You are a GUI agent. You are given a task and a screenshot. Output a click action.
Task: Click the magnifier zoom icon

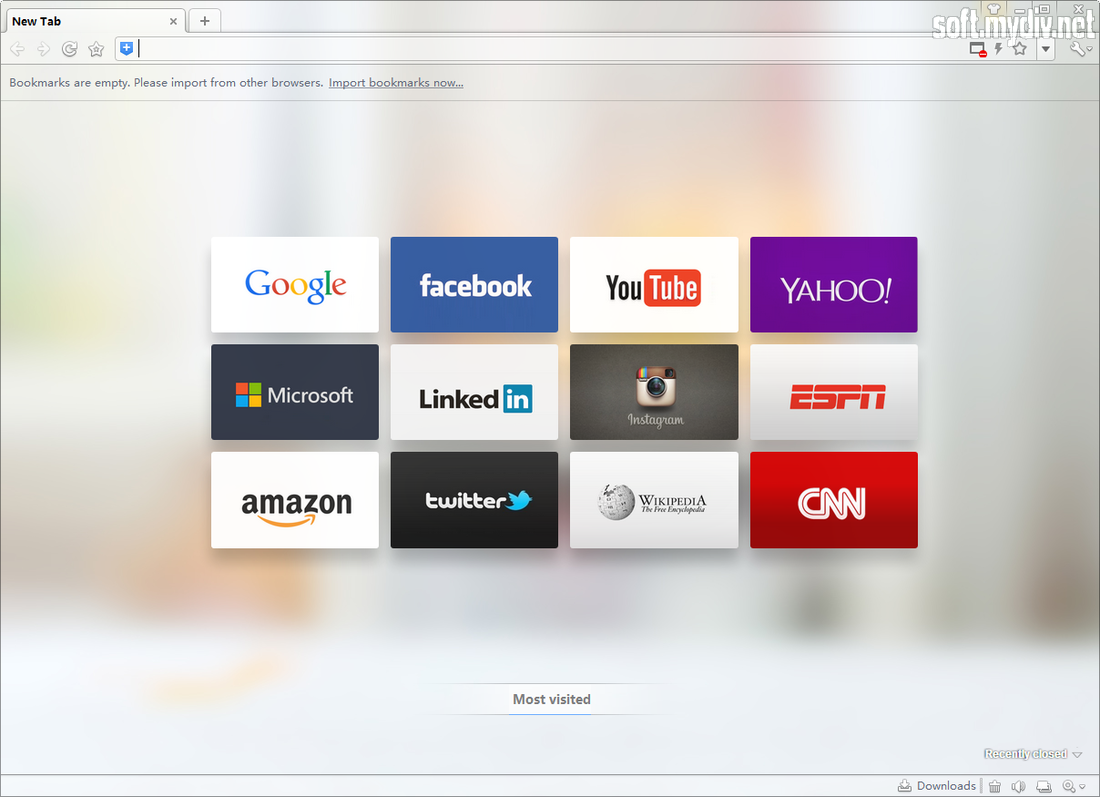click(1068, 786)
